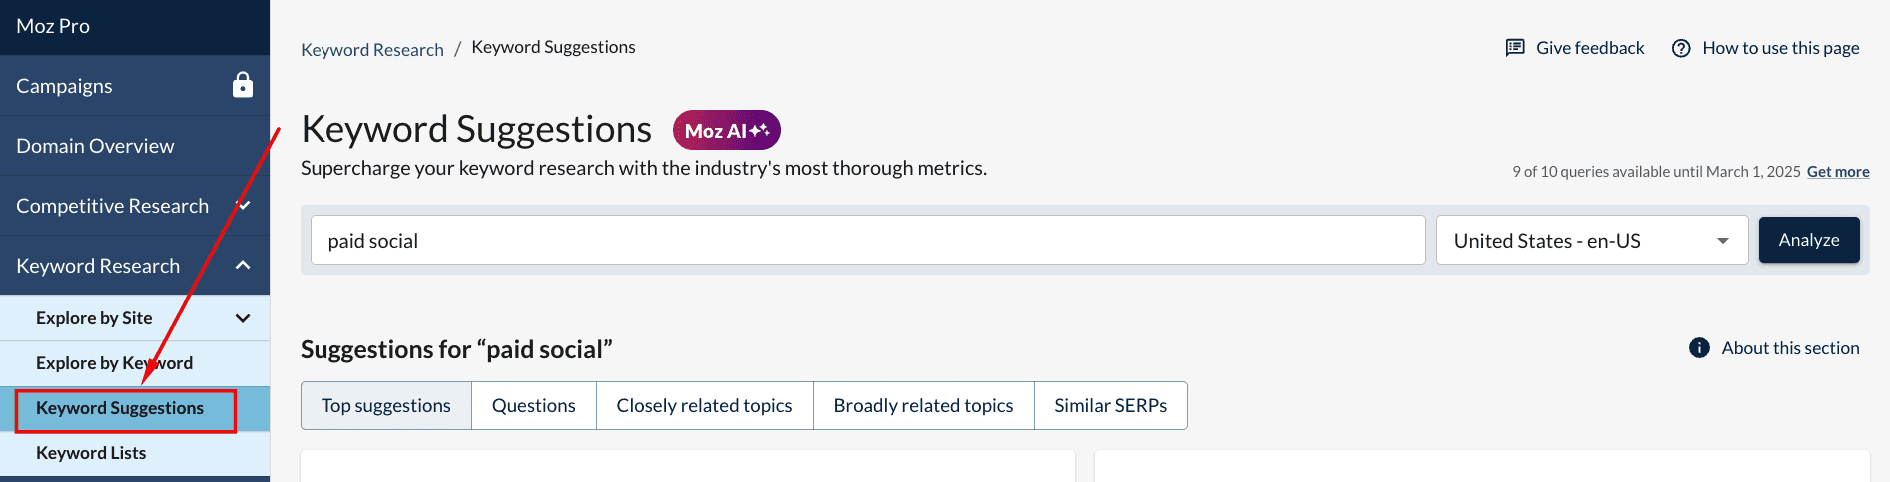The height and width of the screenshot is (482, 1890).
Task: Click the About this section info icon
Action: [x=1699, y=348]
